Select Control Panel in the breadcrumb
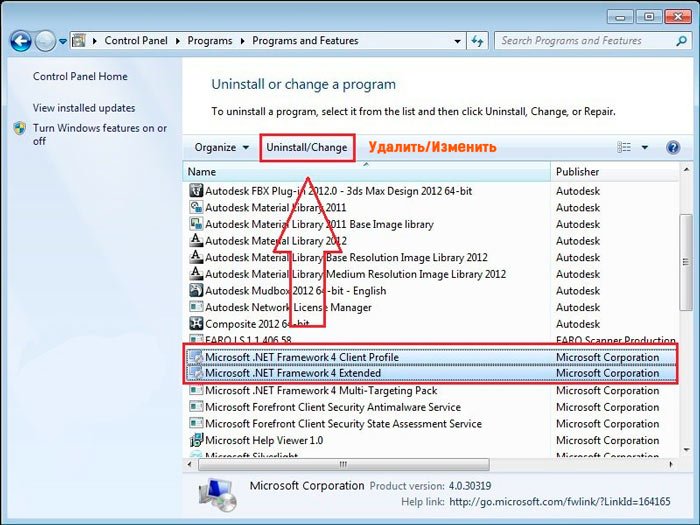700x525 pixels. [x=136, y=41]
